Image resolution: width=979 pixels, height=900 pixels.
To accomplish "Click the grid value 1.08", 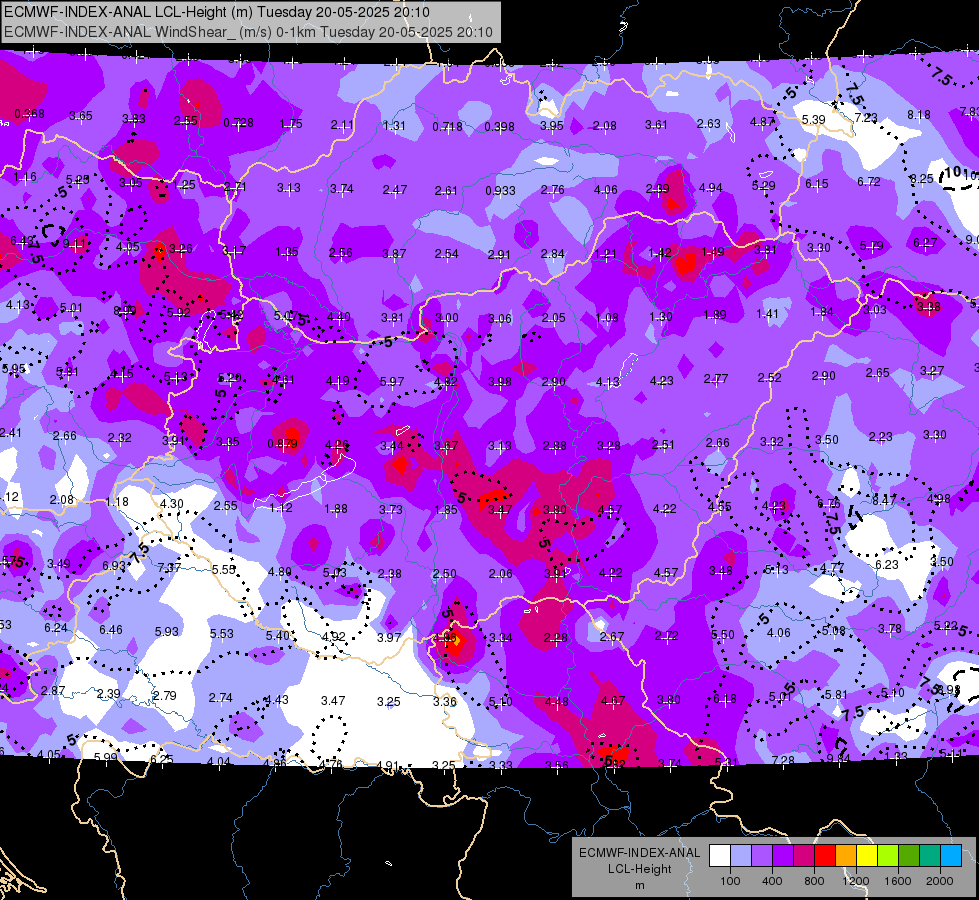I will pos(607,318).
